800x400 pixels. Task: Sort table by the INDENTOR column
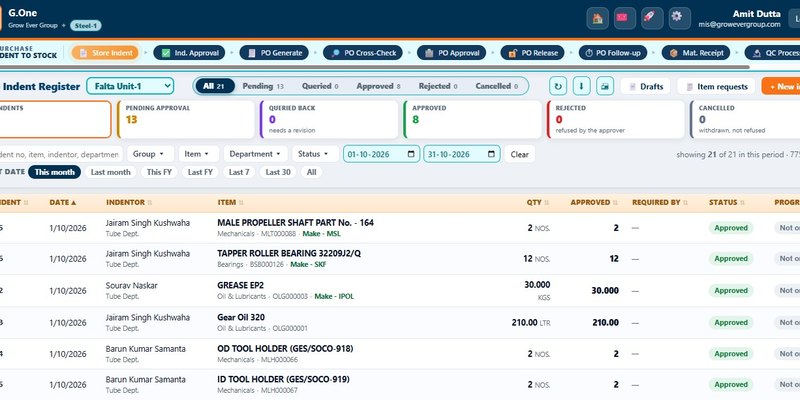129,203
